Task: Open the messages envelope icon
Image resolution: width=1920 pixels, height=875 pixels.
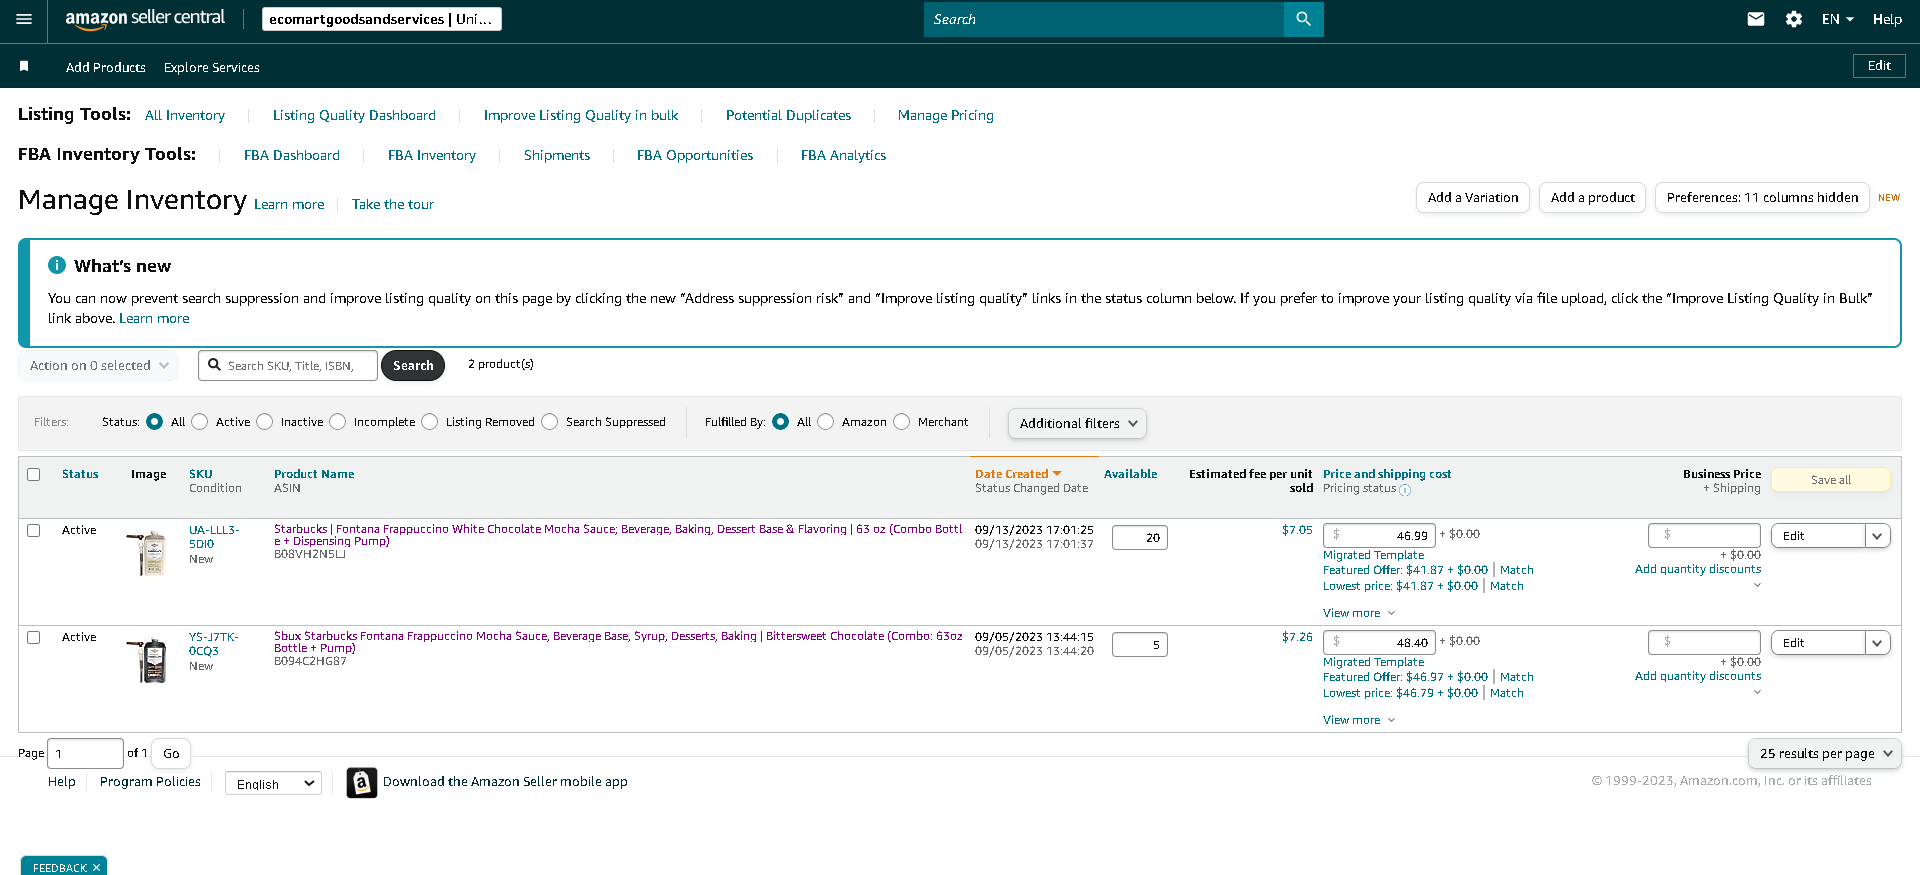Action: [1756, 19]
